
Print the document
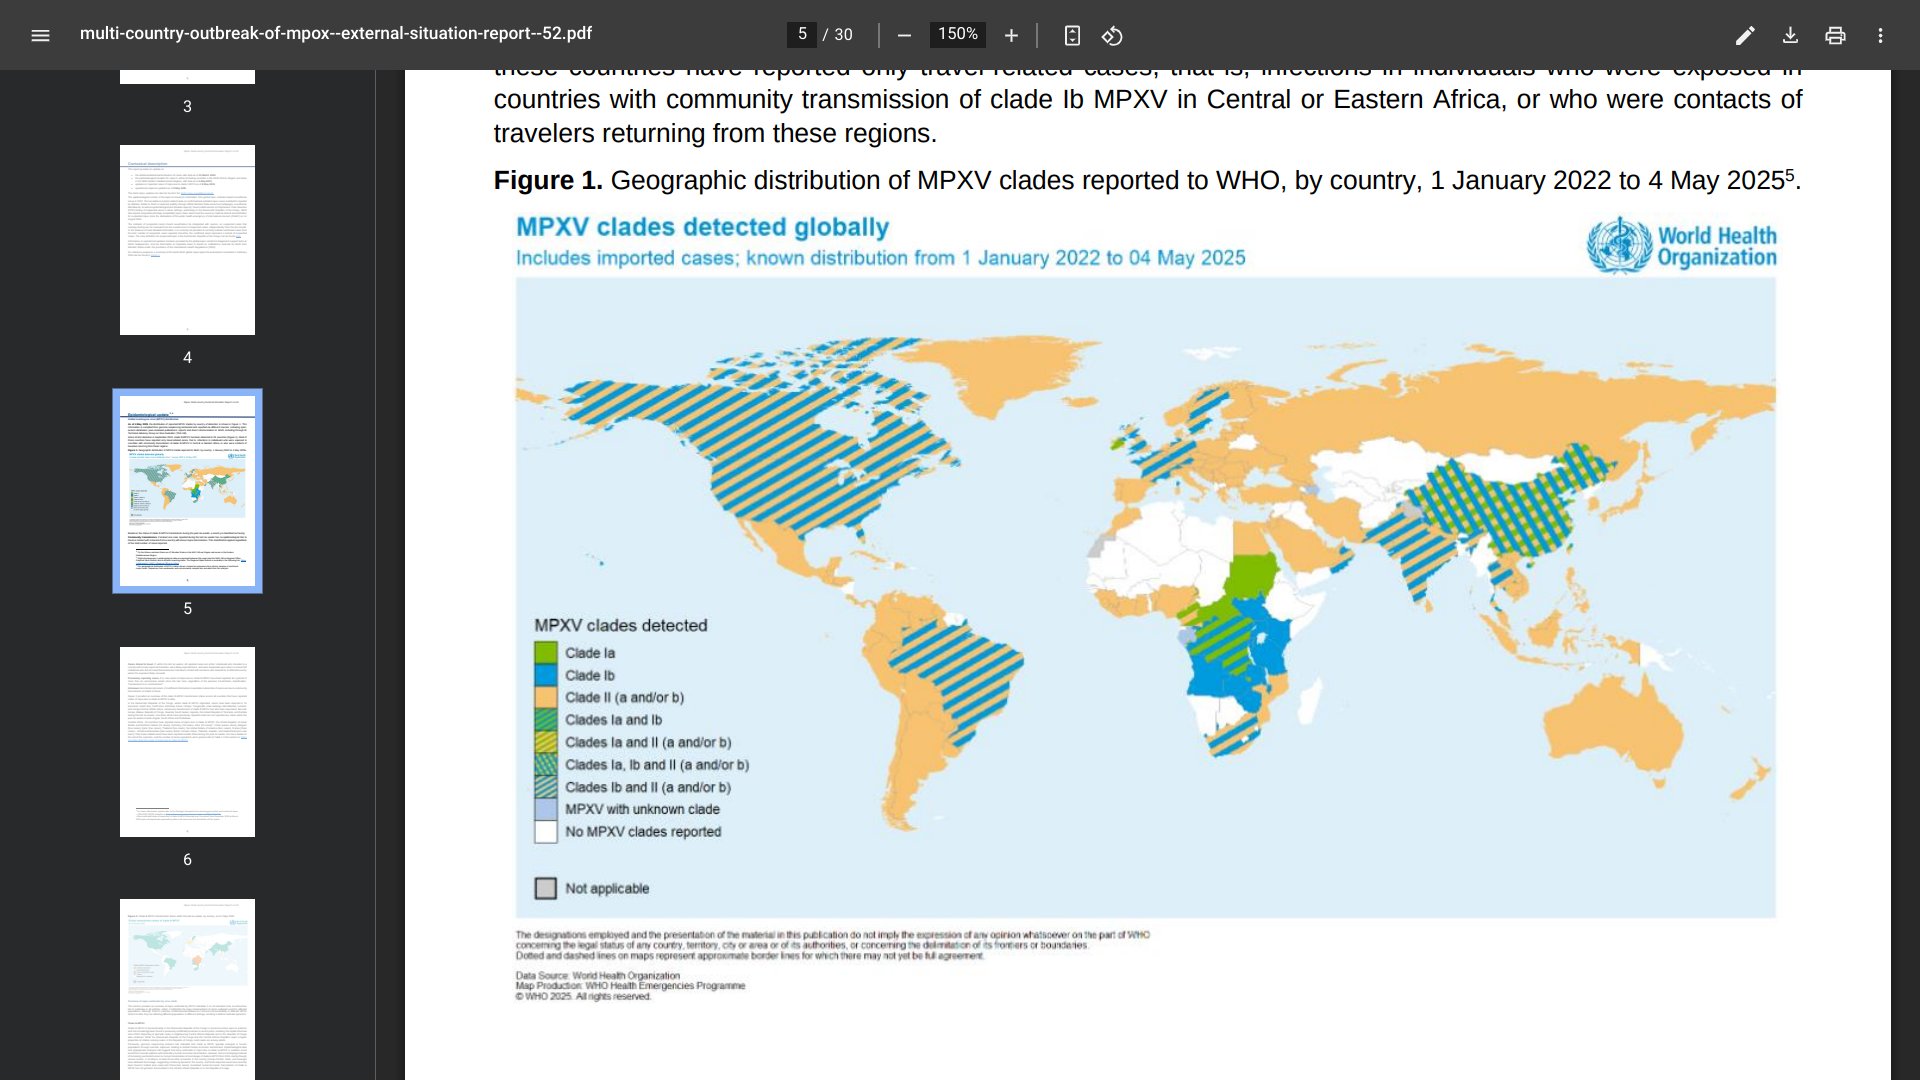1835,35
